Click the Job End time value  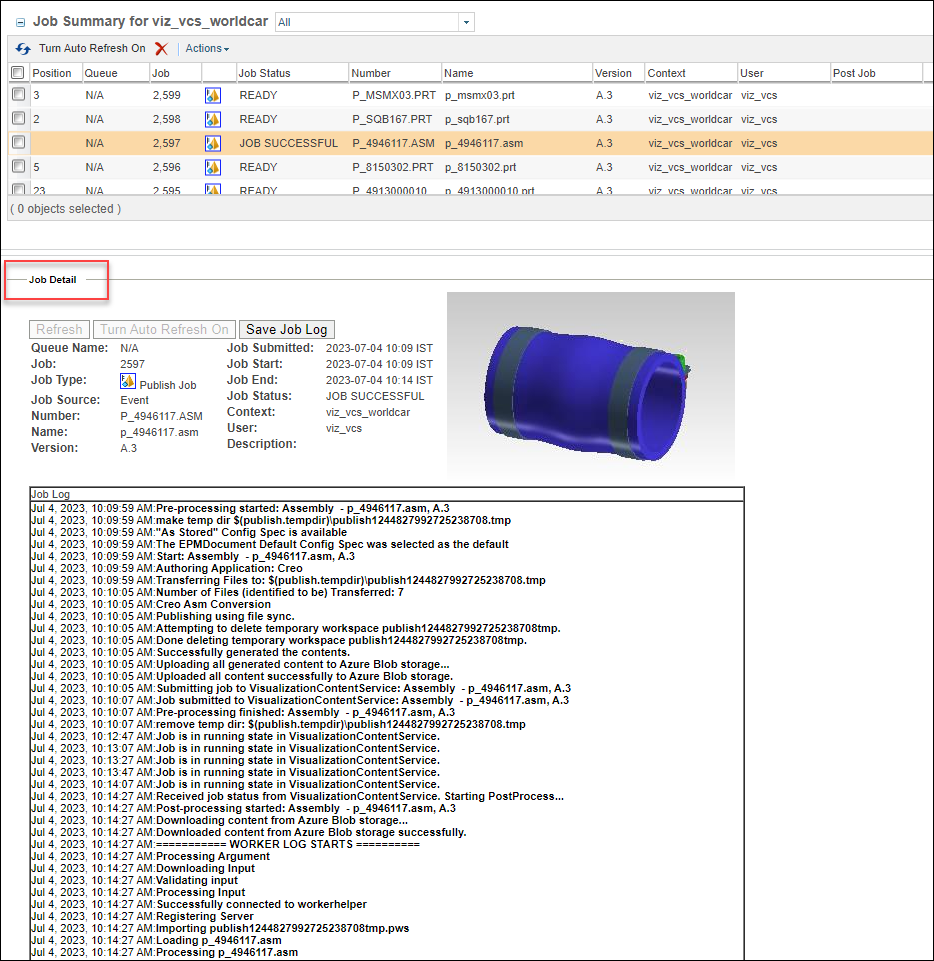[379, 381]
